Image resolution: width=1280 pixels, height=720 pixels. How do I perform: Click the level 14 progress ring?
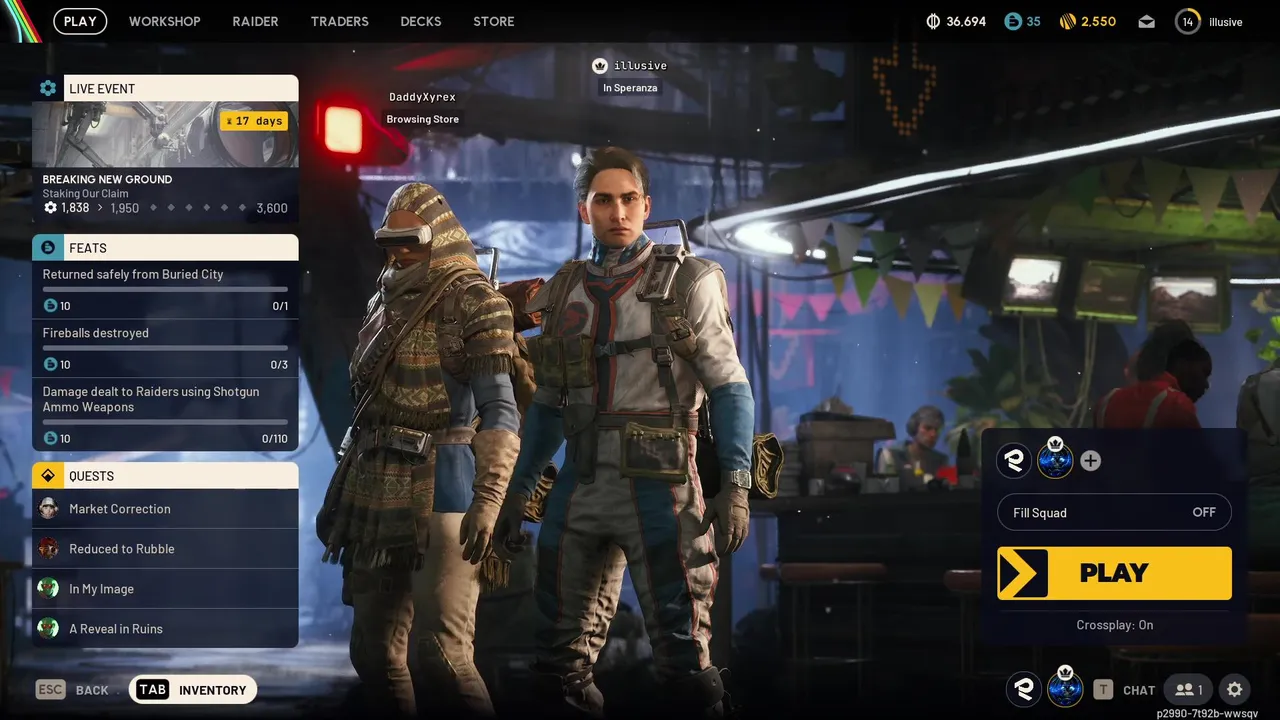1187,21
